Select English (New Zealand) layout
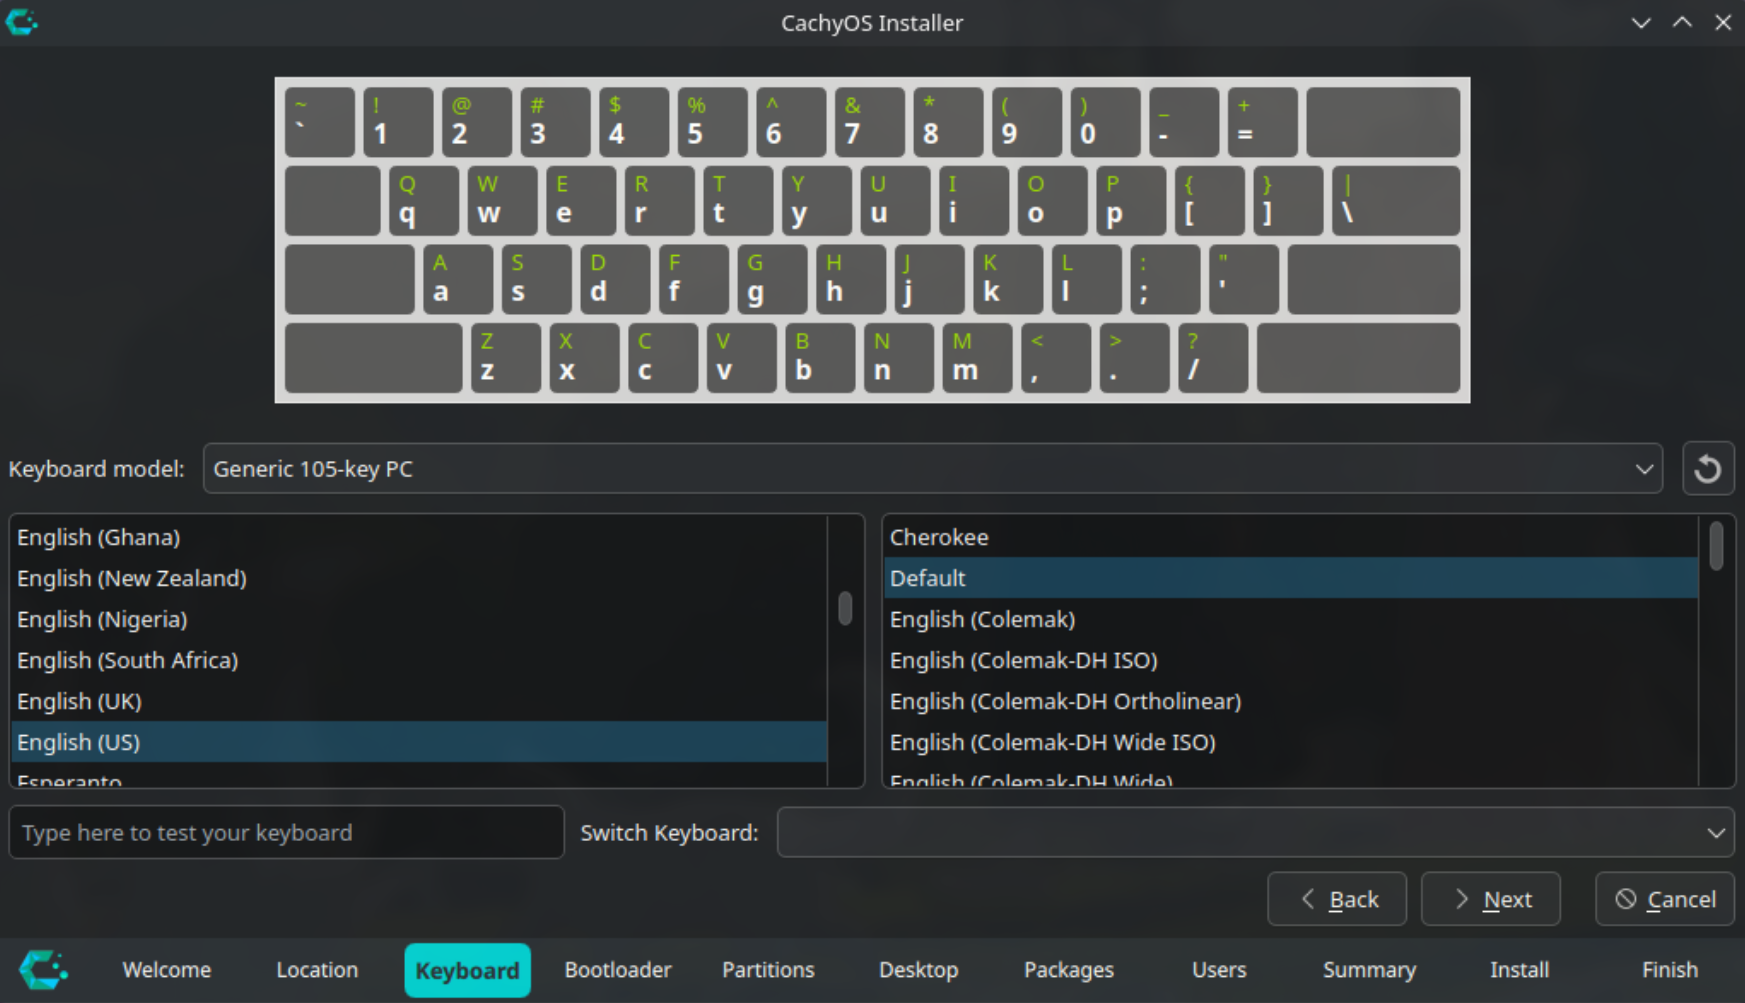The height and width of the screenshot is (1003, 1745). [419, 578]
